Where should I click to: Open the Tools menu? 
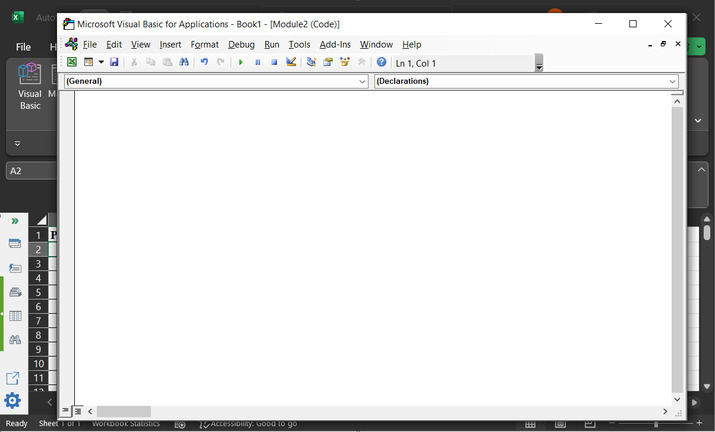click(x=299, y=45)
